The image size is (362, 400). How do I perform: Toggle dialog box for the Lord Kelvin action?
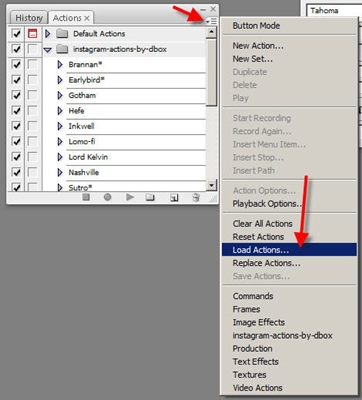(32, 157)
